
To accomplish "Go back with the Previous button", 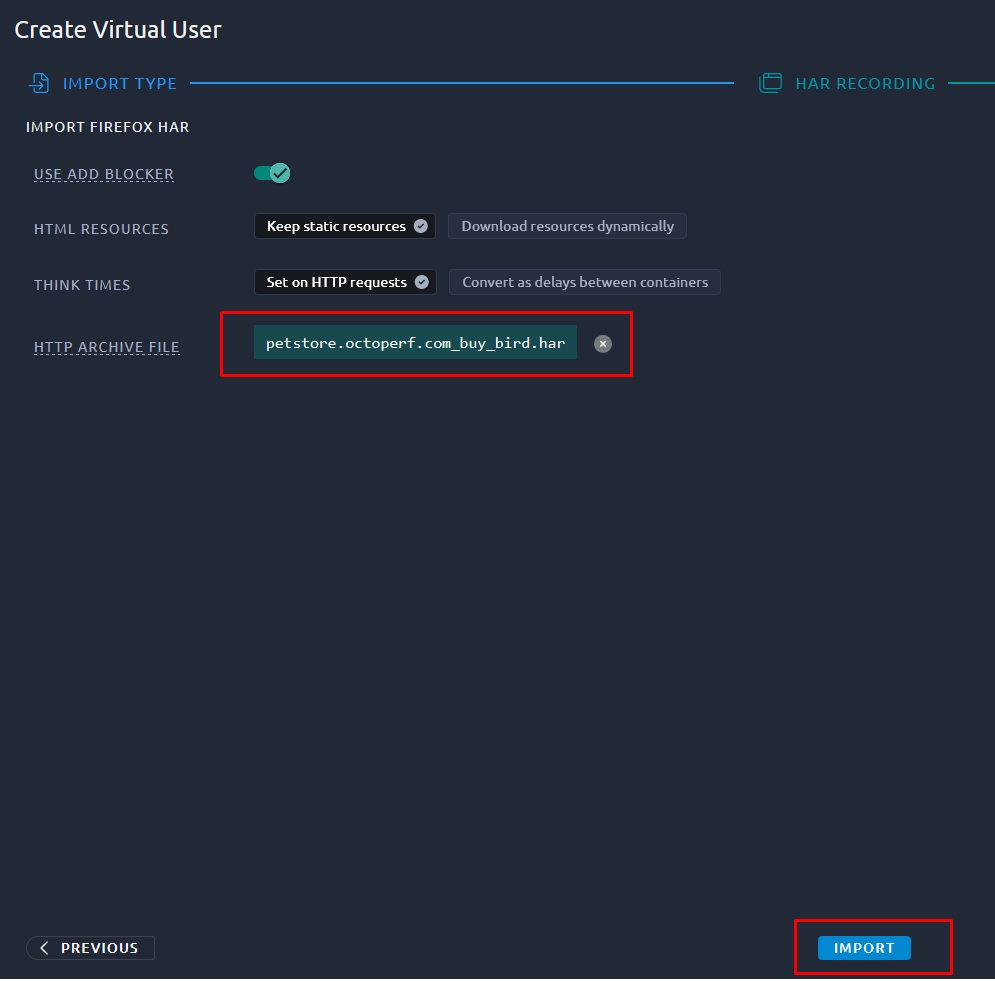I will coord(90,948).
